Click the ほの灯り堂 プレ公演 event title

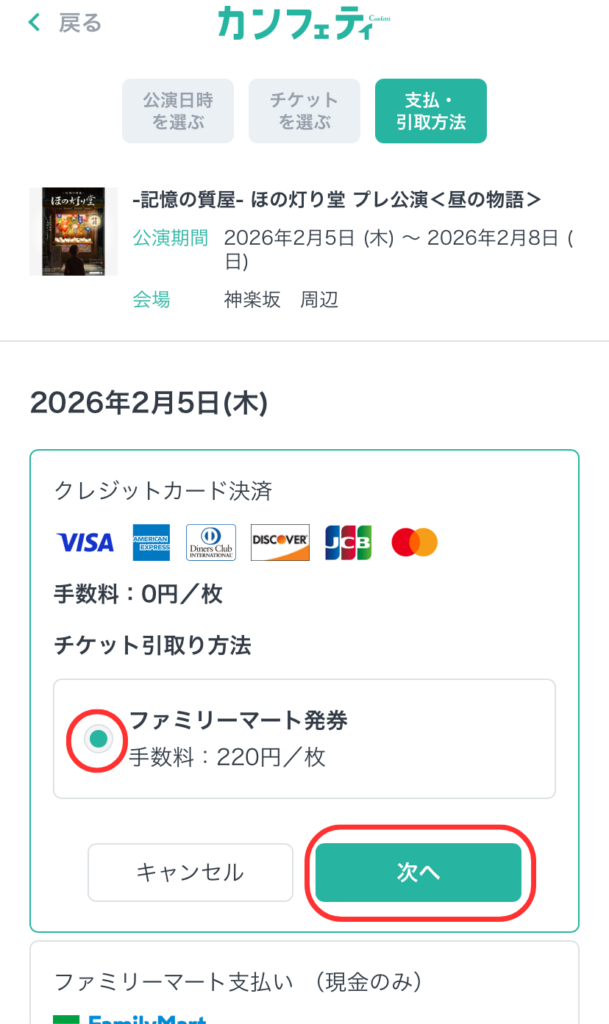coord(337,200)
